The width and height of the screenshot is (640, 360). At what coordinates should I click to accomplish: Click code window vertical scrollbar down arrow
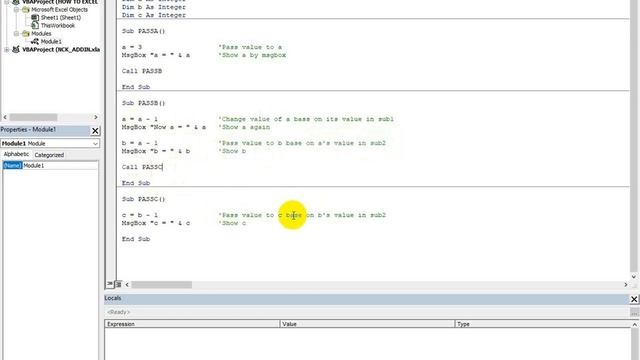pyautogui.click(x=634, y=276)
